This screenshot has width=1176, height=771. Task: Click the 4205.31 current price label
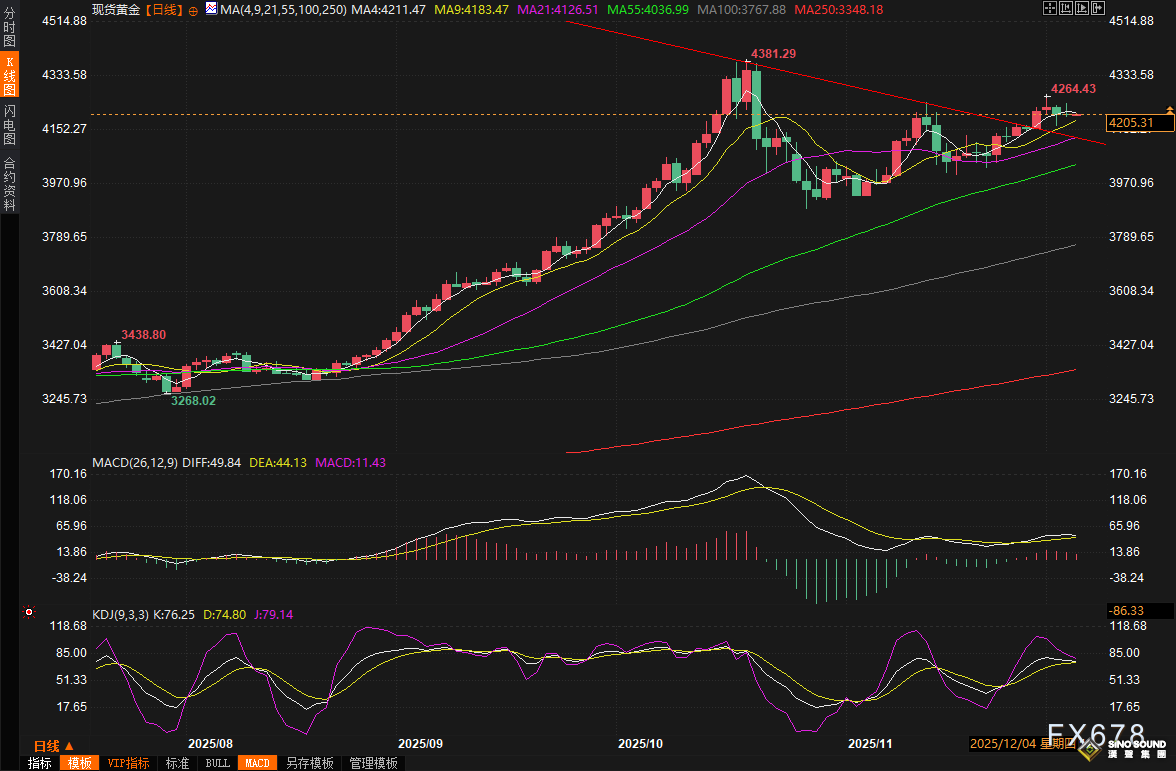[x=1131, y=123]
